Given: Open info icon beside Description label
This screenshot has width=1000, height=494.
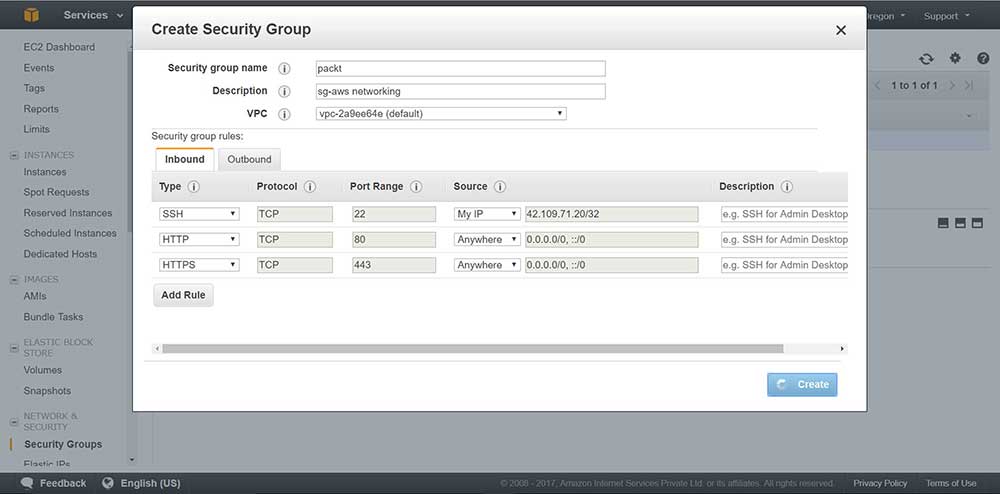Looking at the screenshot, I should pyautogui.click(x=284, y=91).
